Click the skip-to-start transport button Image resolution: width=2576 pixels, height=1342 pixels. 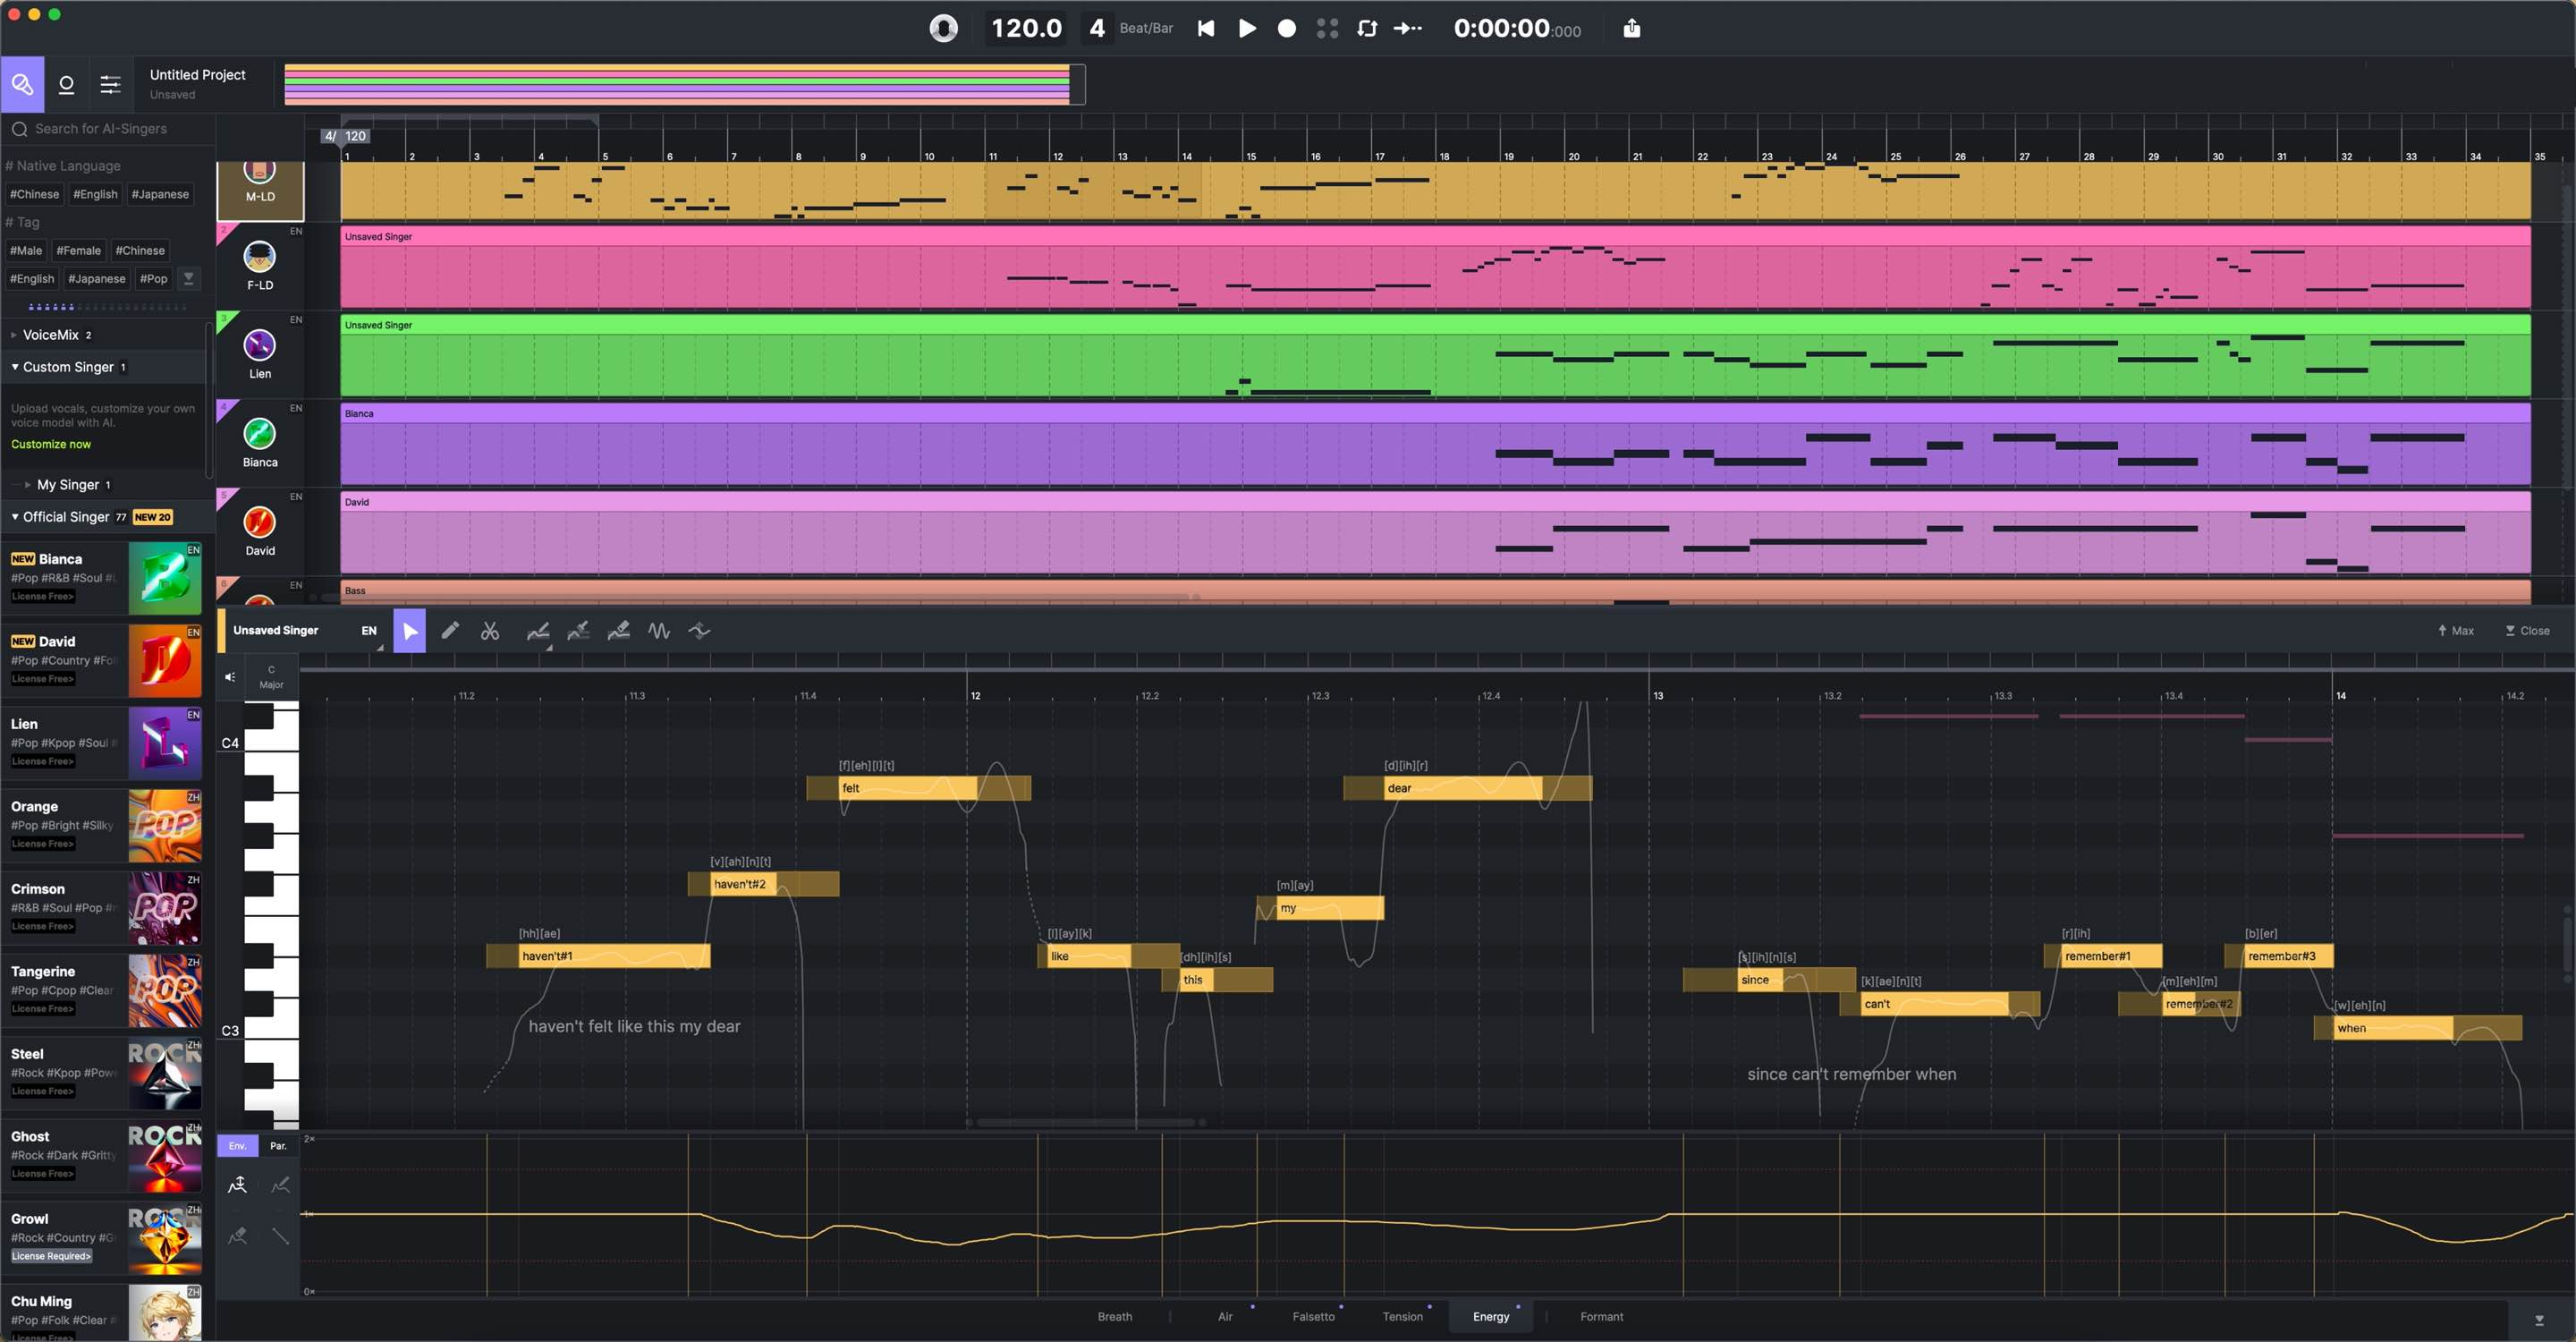click(1206, 28)
